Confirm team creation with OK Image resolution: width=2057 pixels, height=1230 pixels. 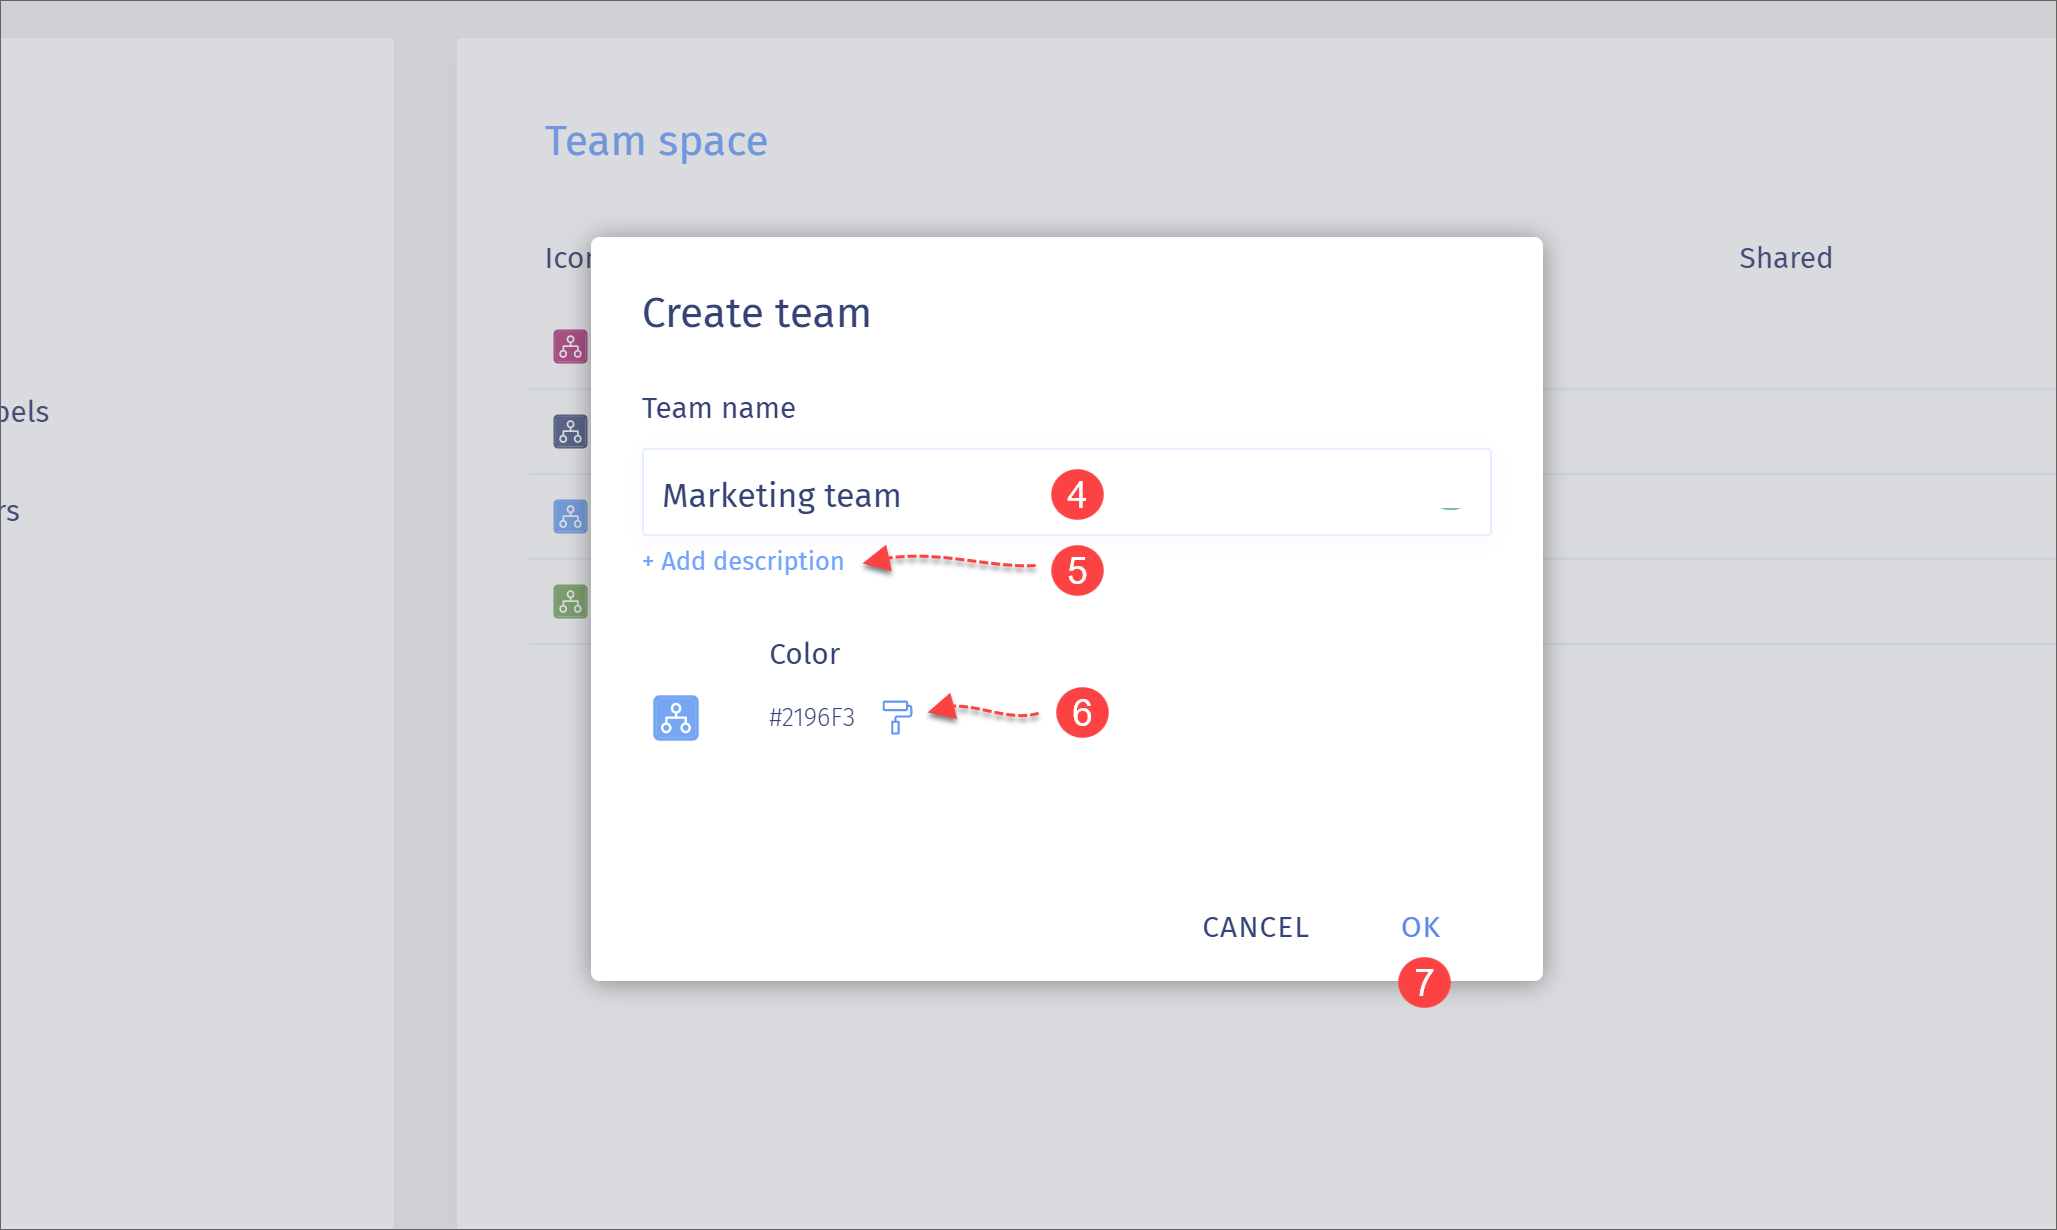(1420, 927)
